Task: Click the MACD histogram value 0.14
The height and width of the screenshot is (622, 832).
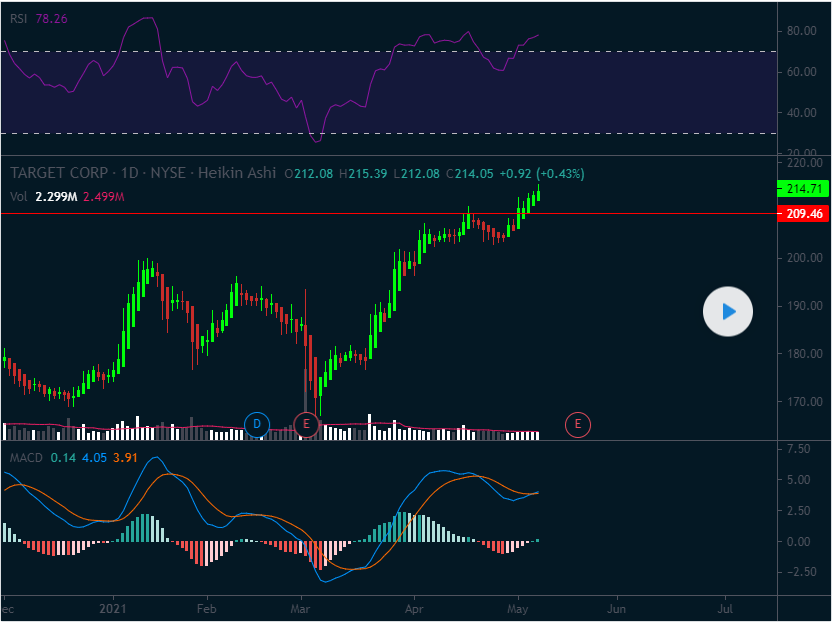Action: point(63,458)
